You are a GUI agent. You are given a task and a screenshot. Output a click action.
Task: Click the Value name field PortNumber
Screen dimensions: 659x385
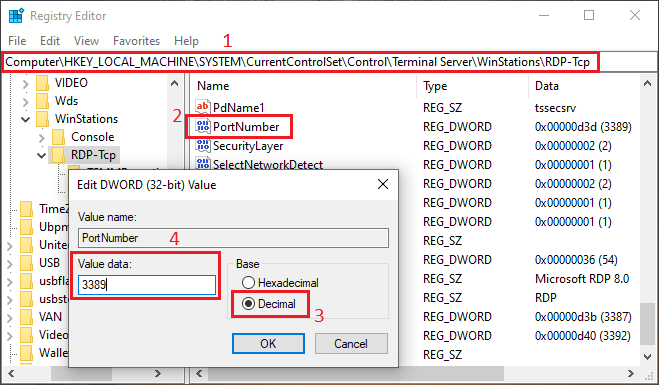[x=233, y=238]
